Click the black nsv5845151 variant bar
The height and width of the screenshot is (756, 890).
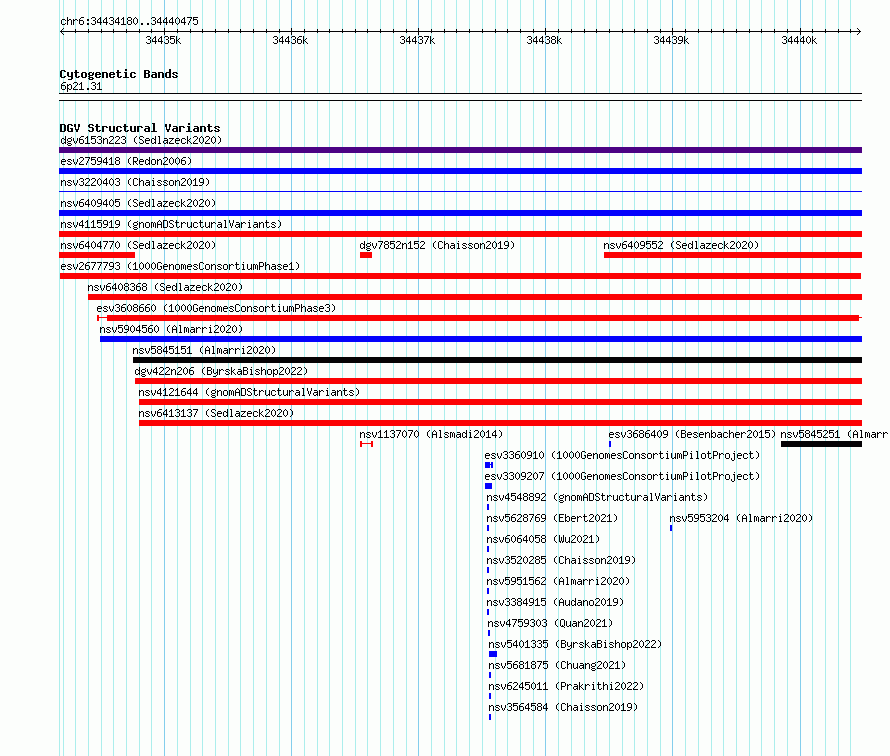pos(497,360)
